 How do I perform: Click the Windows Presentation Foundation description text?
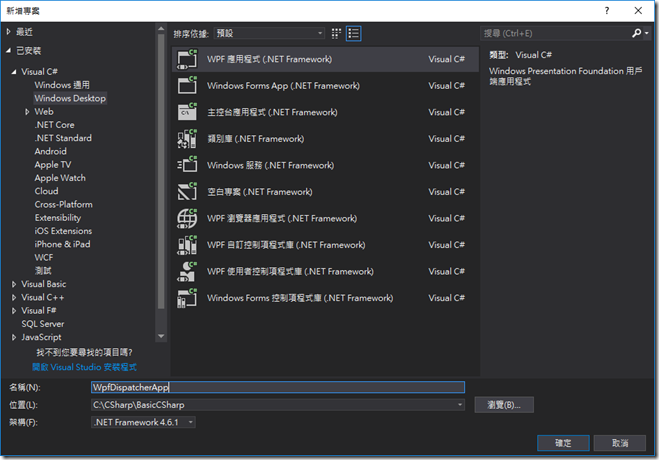[566, 76]
